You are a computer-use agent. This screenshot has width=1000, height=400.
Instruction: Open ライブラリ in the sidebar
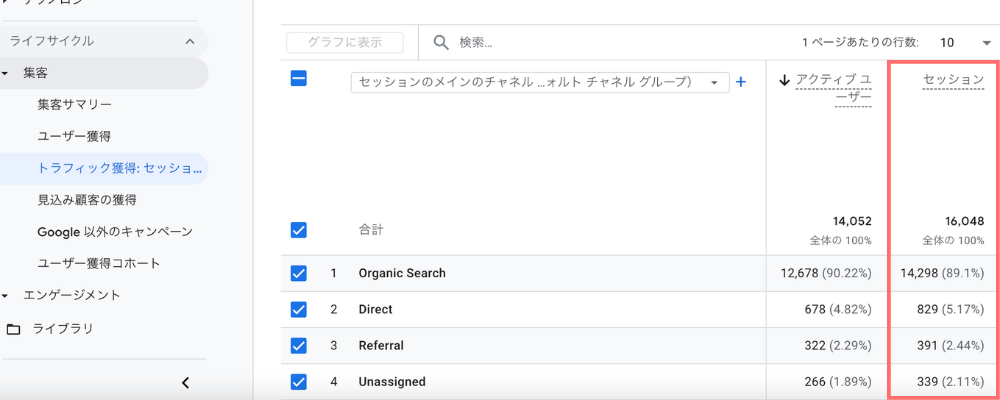coord(63,329)
